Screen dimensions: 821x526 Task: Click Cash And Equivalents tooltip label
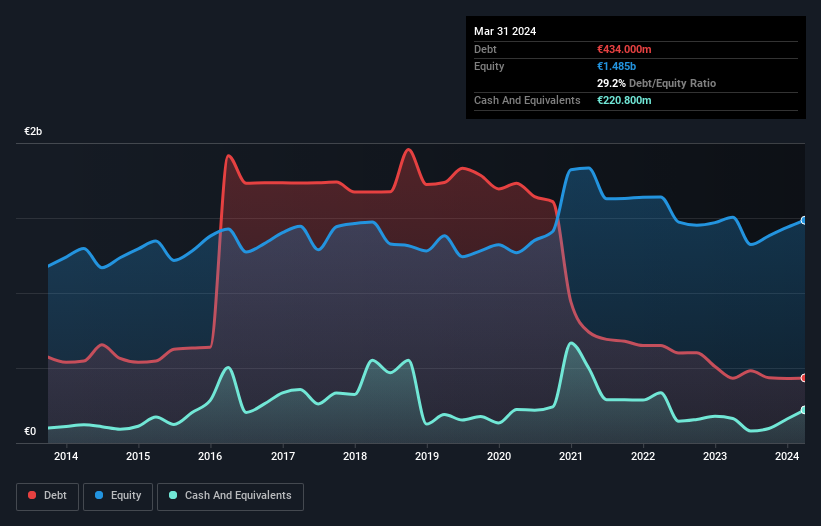point(527,100)
